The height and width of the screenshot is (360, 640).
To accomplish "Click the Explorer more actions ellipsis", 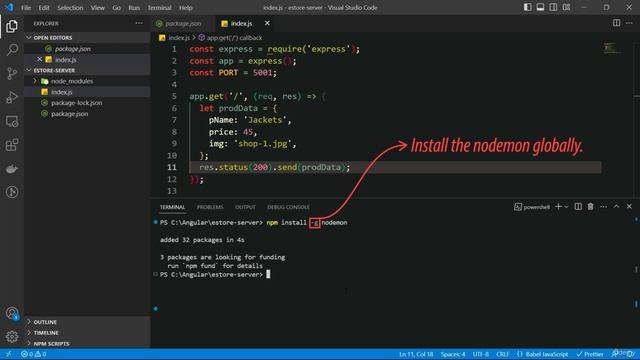I will (139, 23).
